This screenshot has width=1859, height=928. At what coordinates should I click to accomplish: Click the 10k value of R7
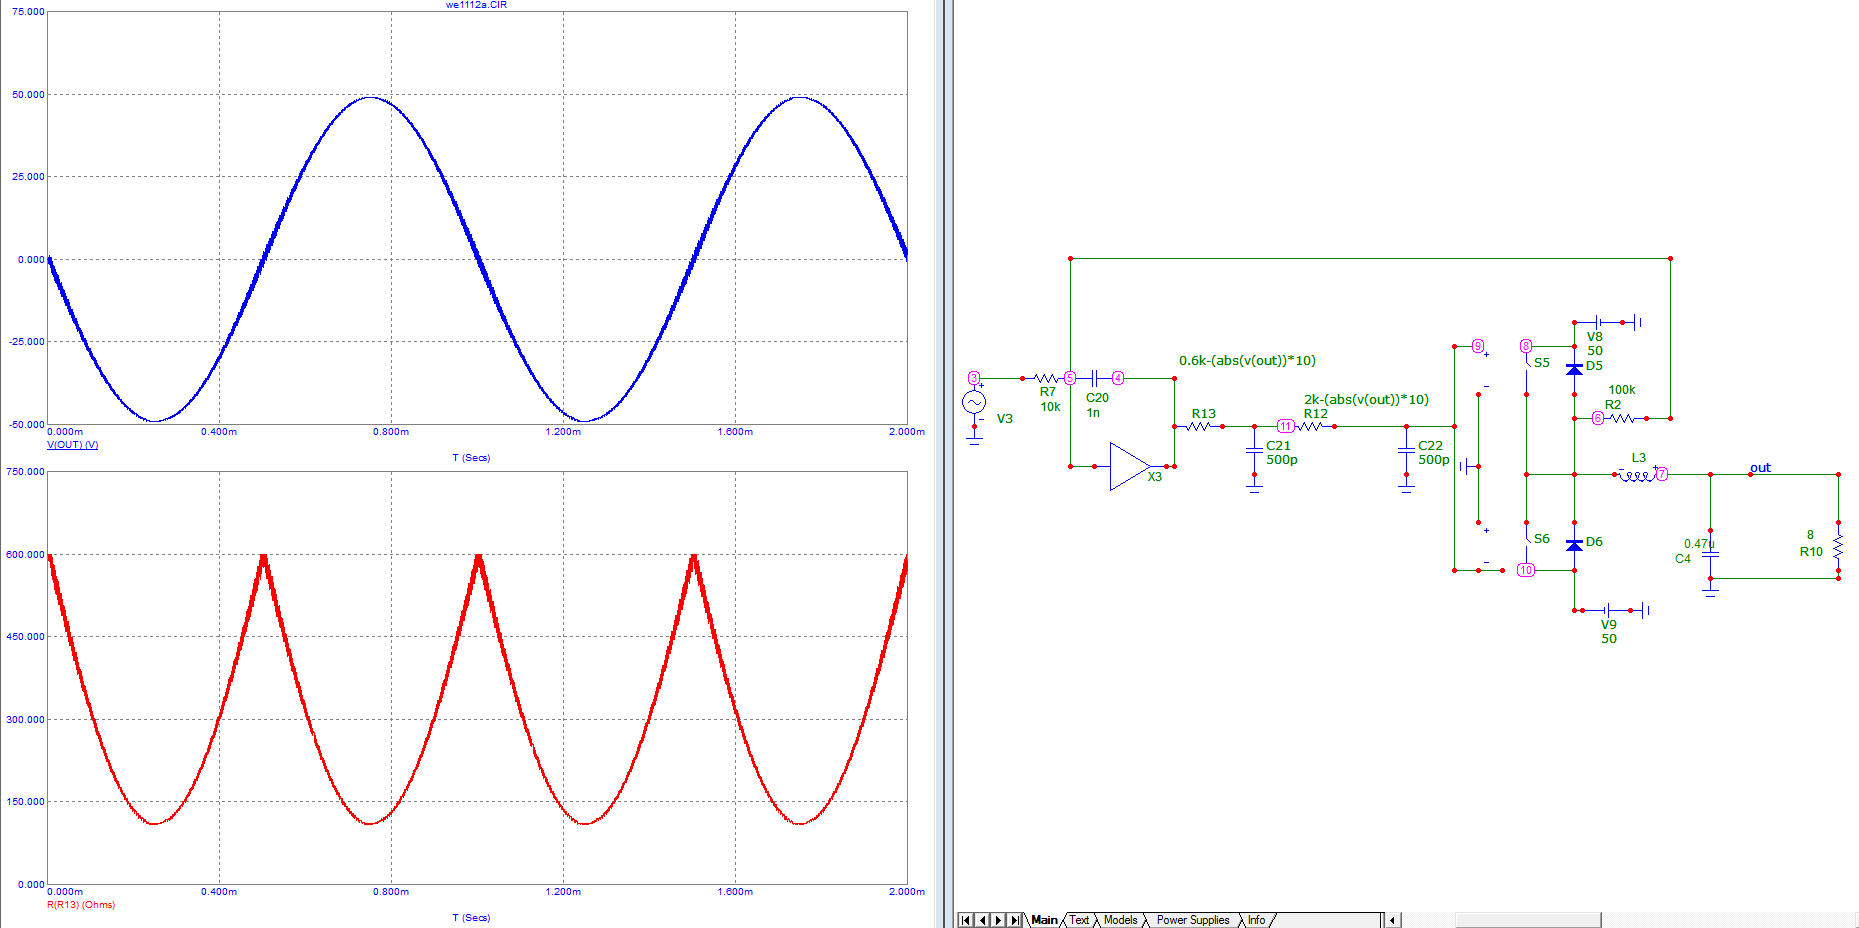pyautogui.click(x=1050, y=407)
